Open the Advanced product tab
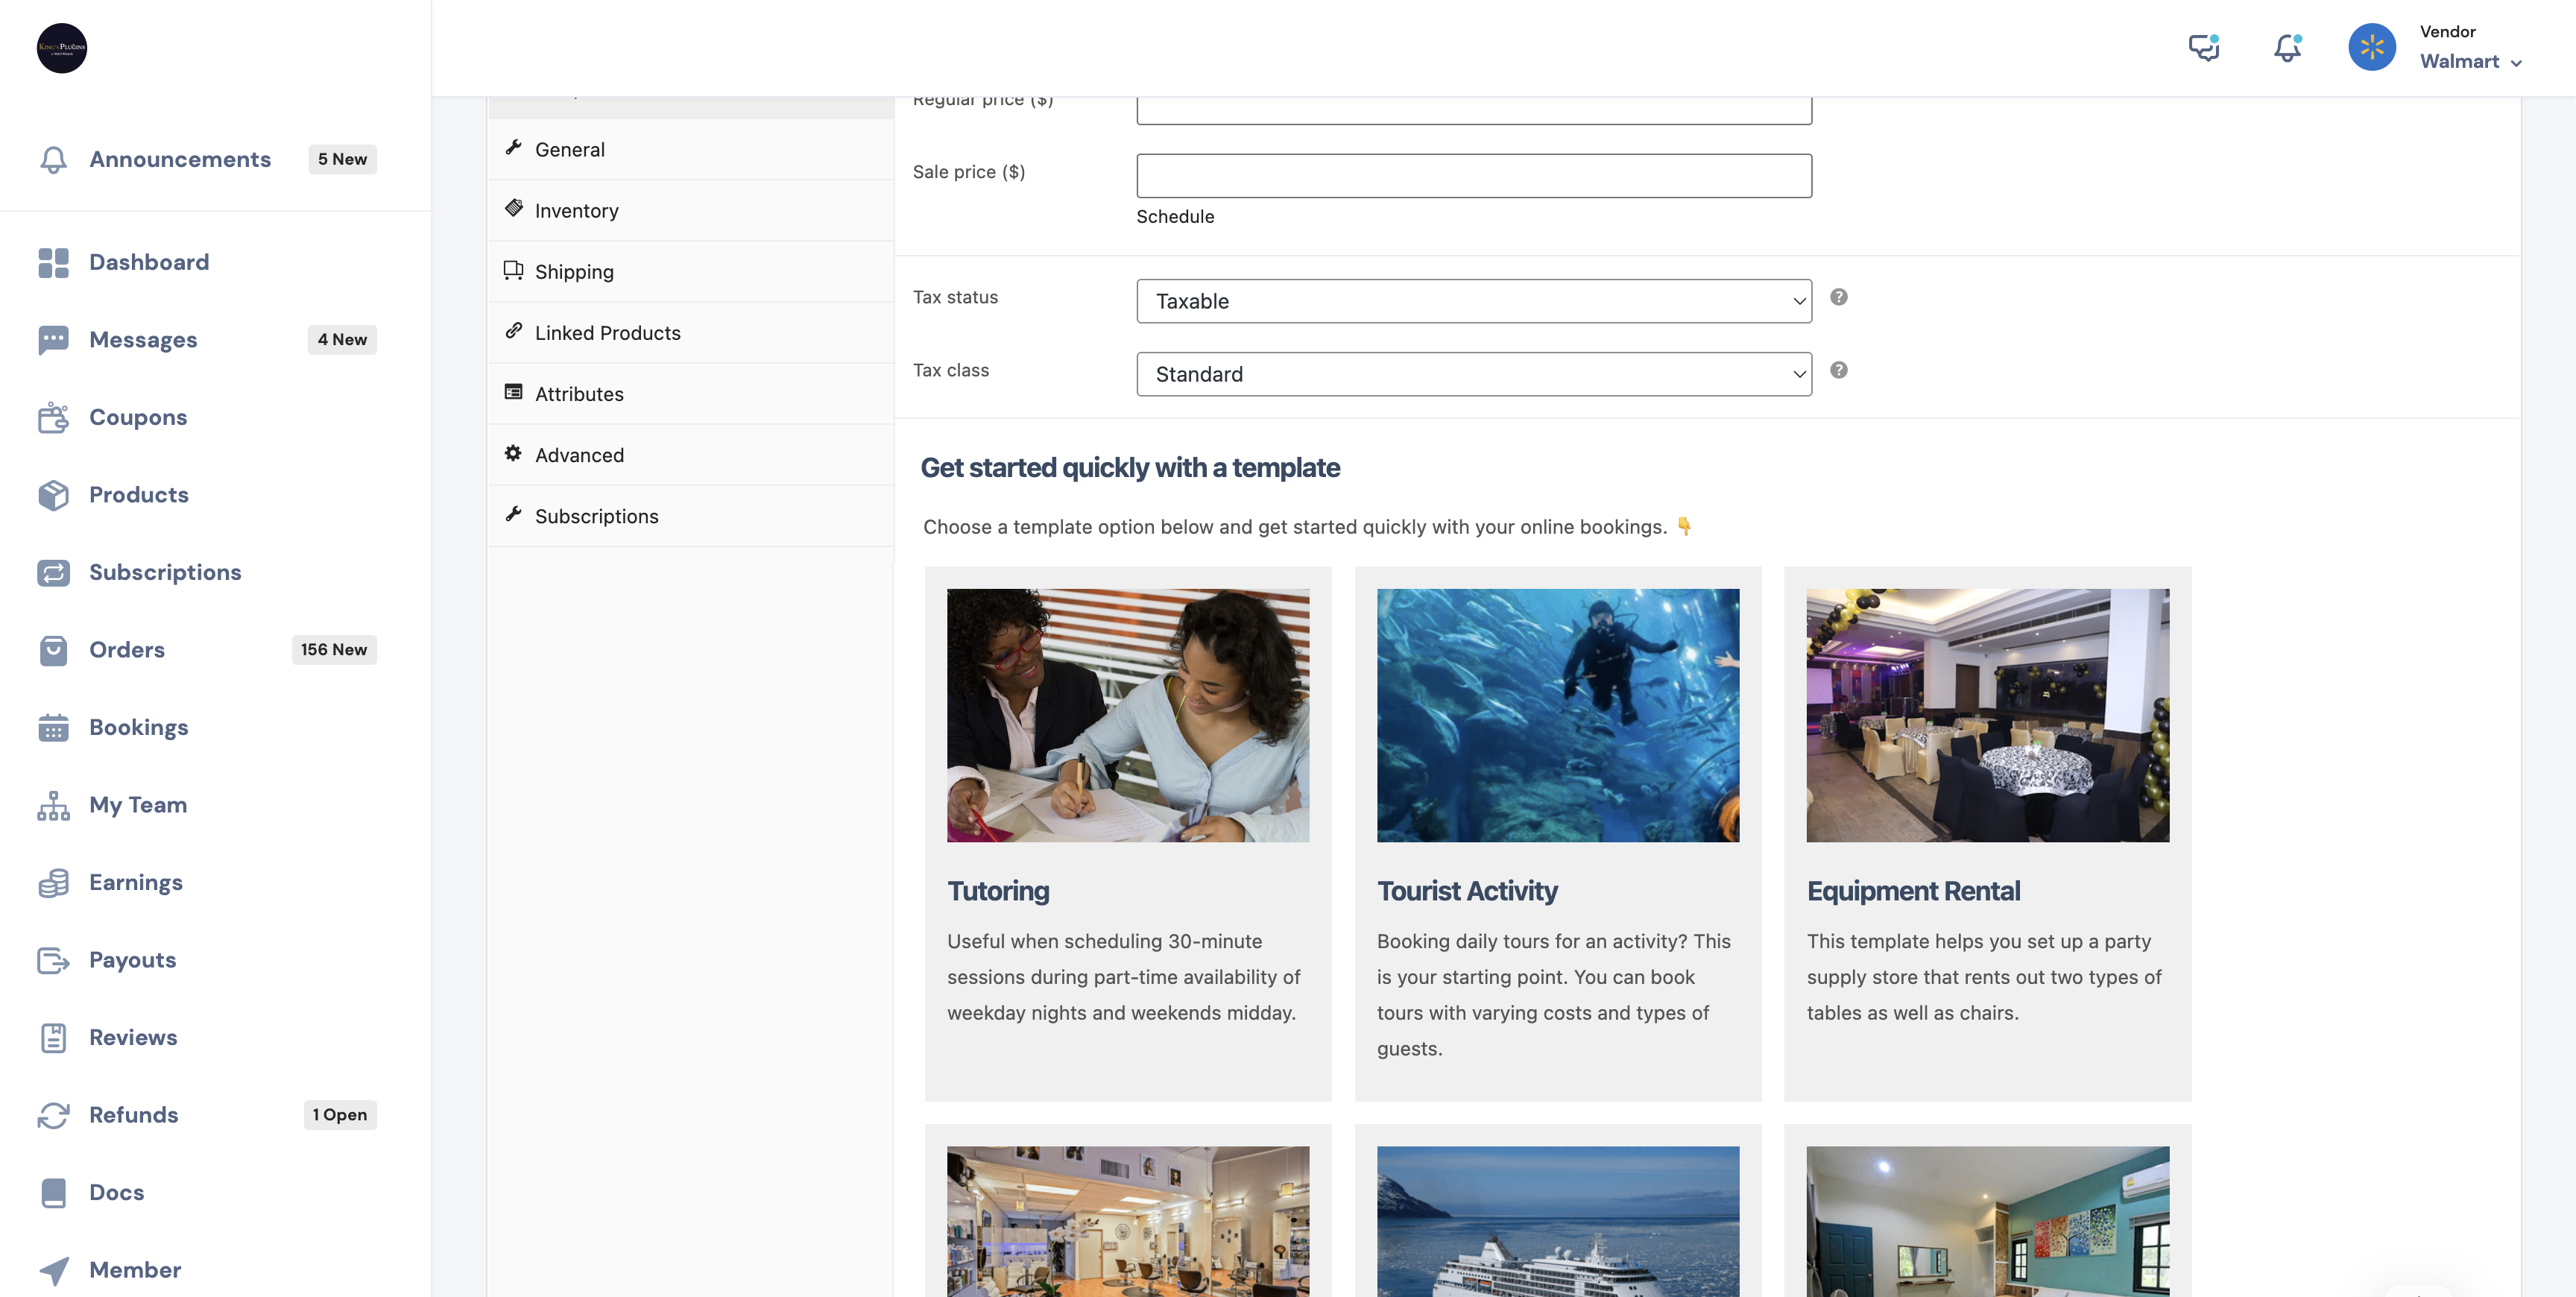 [690, 455]
